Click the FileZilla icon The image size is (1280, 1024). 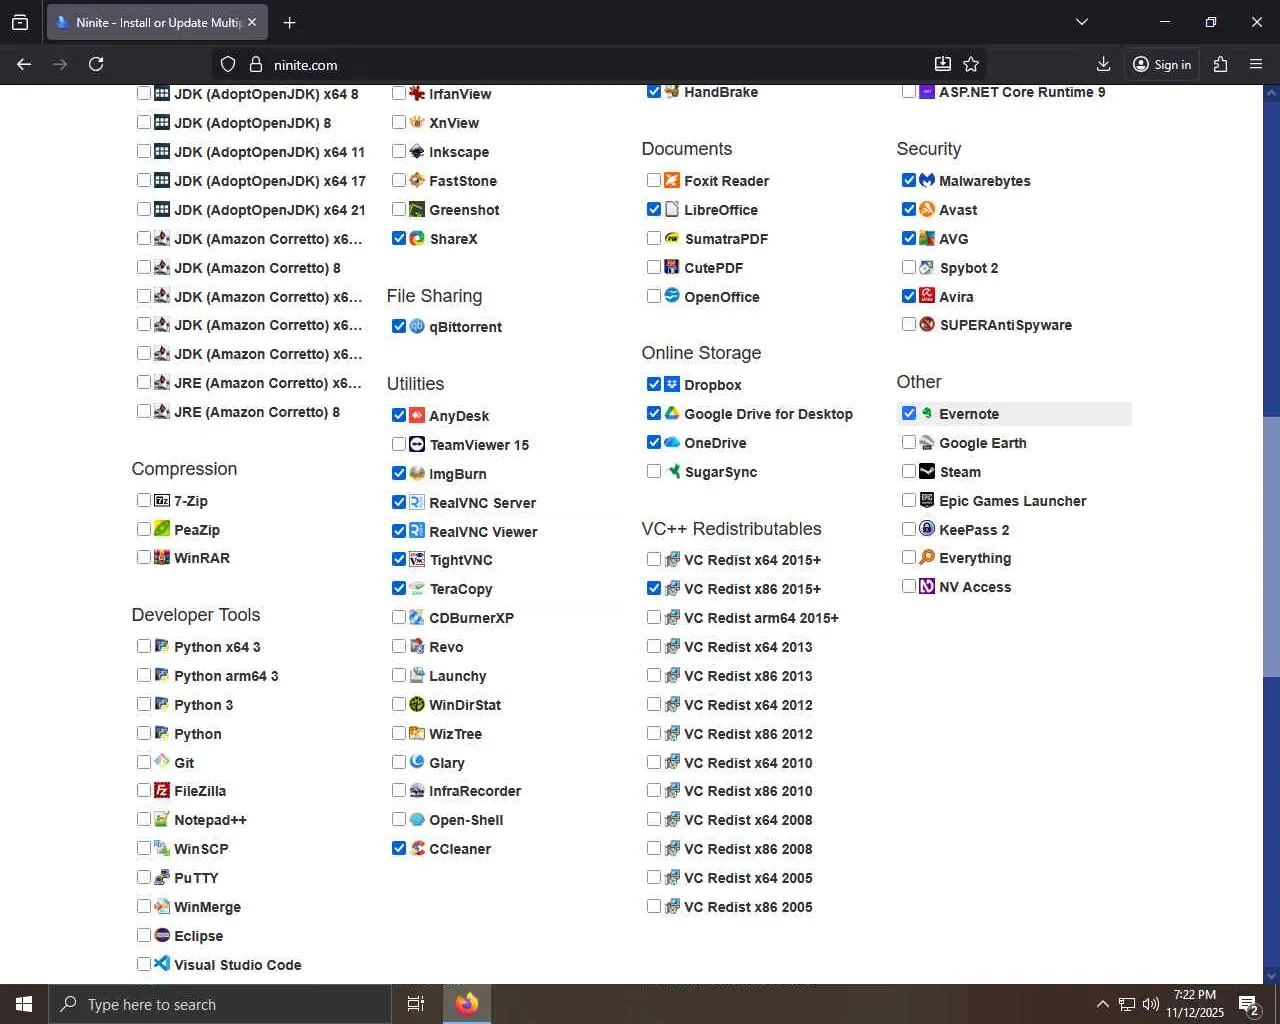pos(162,790)
